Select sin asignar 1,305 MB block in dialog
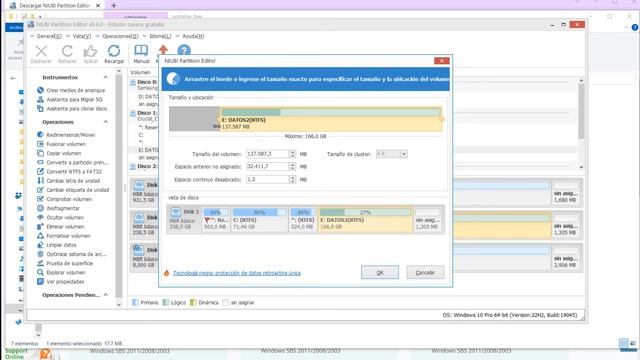This screenshot has width=640, height=360. 427,219
